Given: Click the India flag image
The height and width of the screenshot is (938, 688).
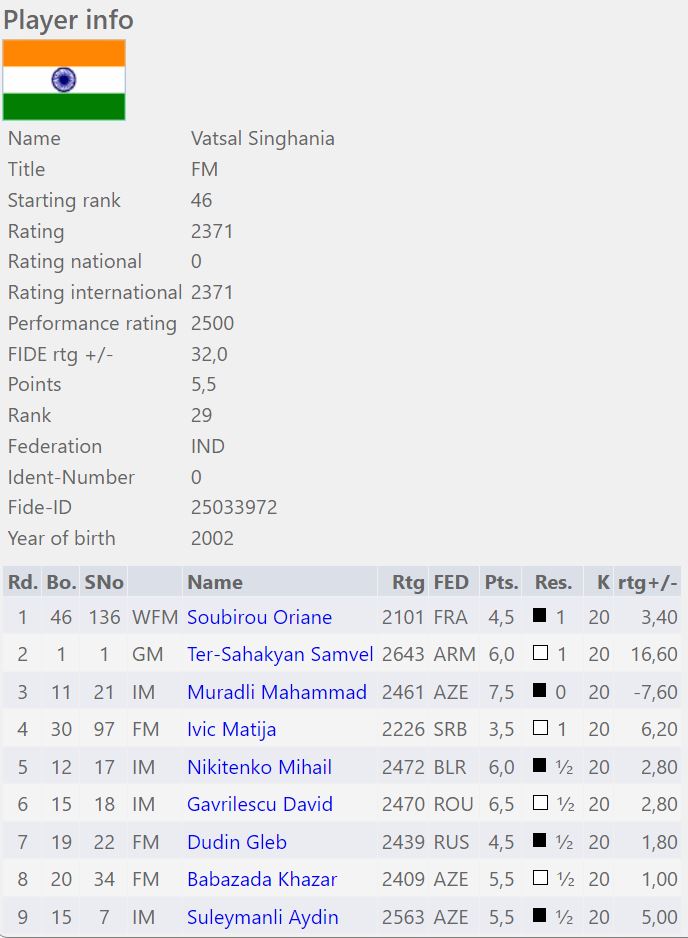Looking at the screenshot, I should point(64,80).
